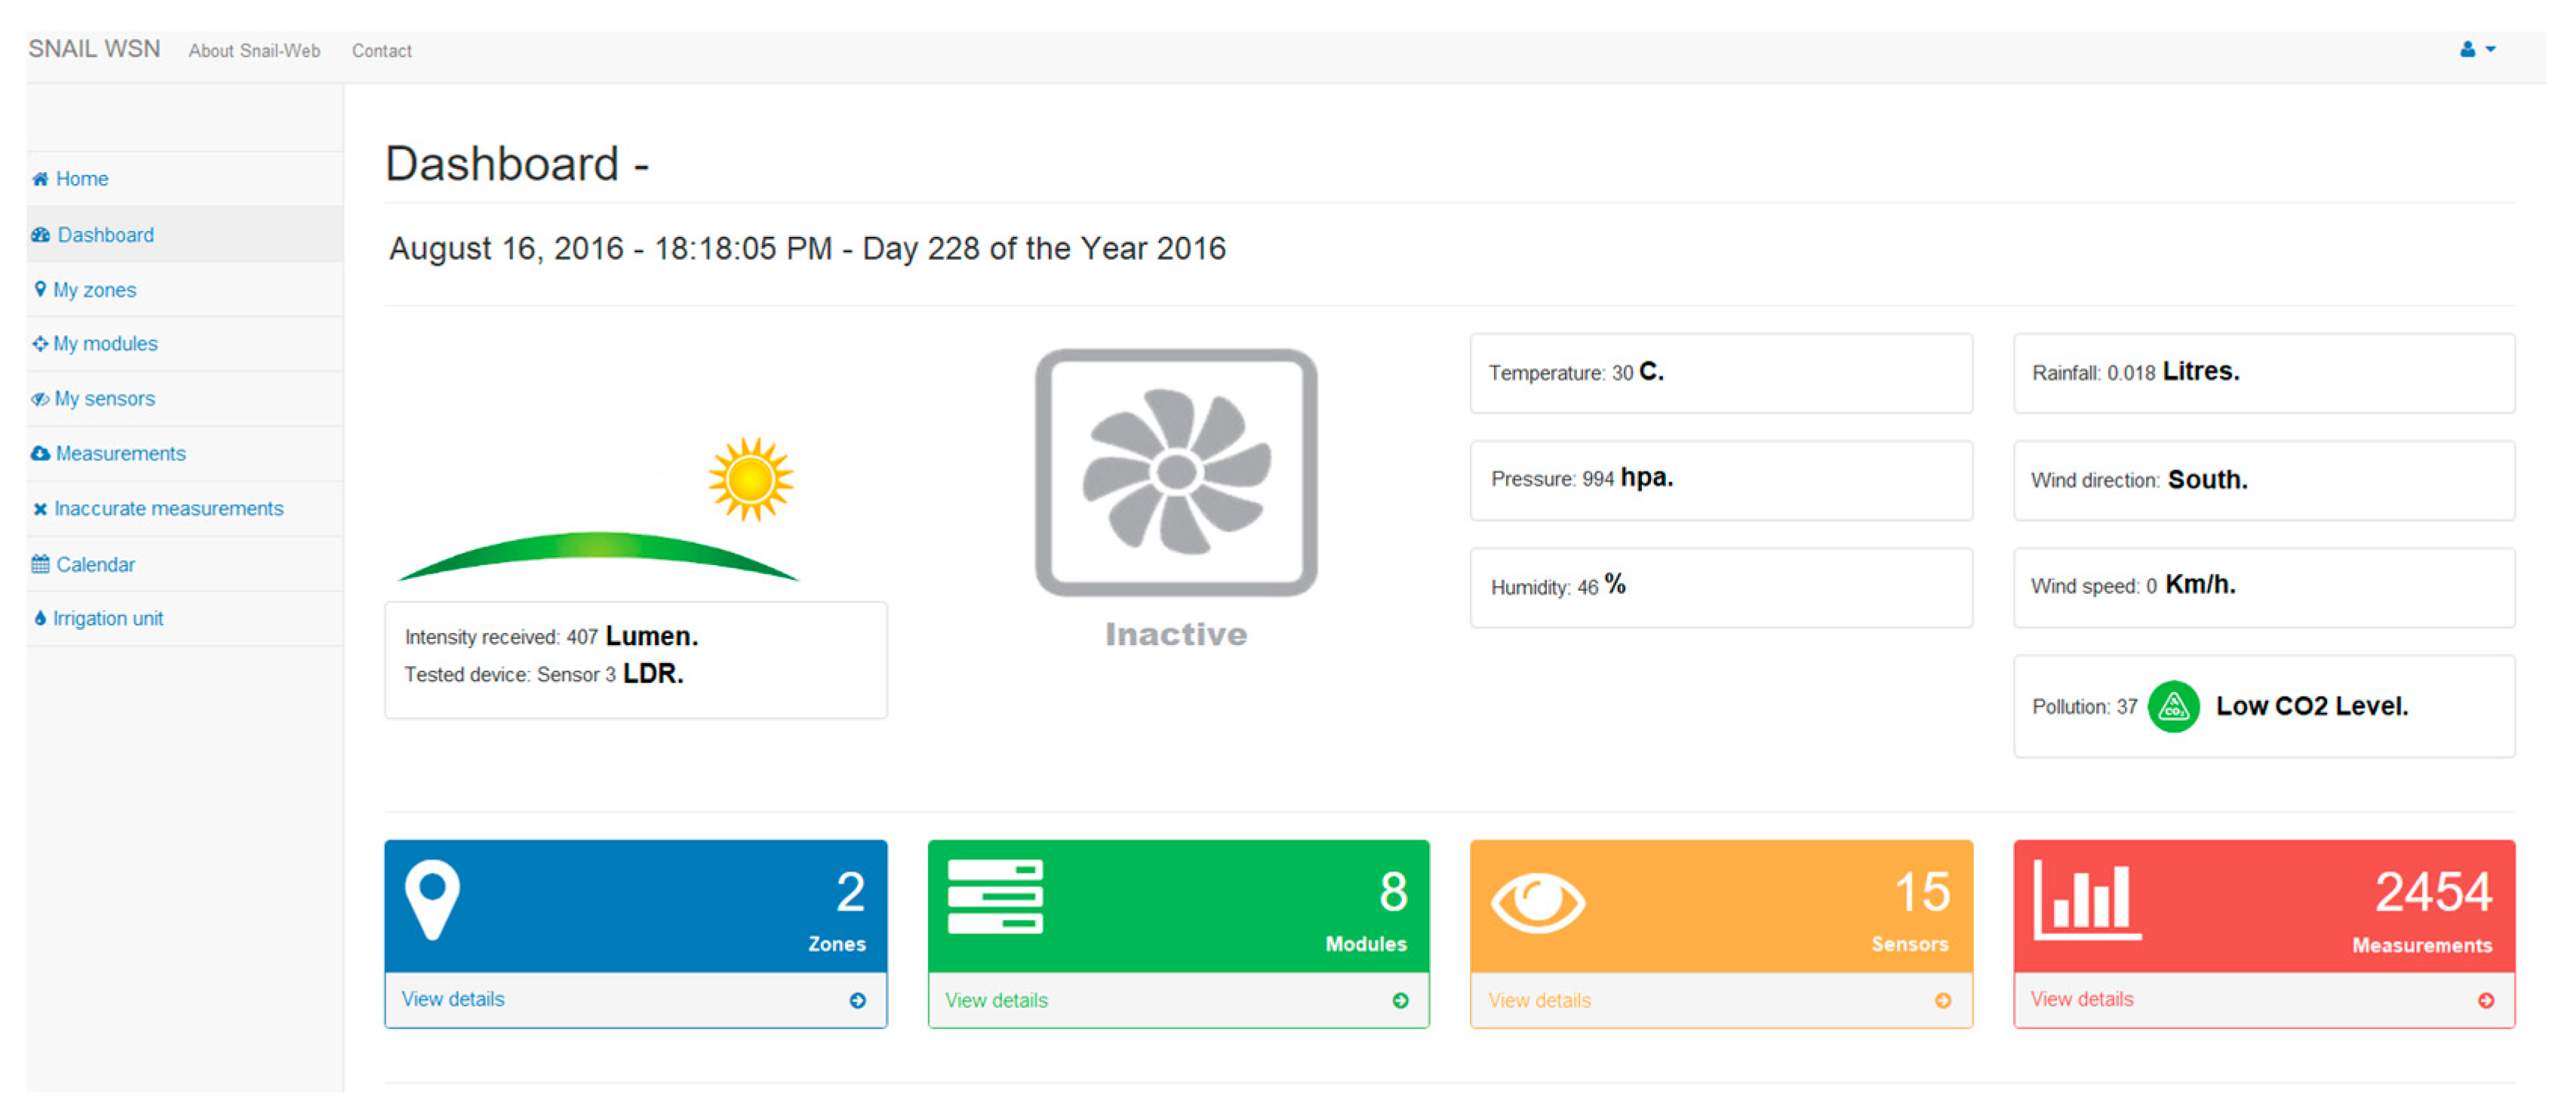Open About Snail-Web in the navbar

tap(254, 51)
